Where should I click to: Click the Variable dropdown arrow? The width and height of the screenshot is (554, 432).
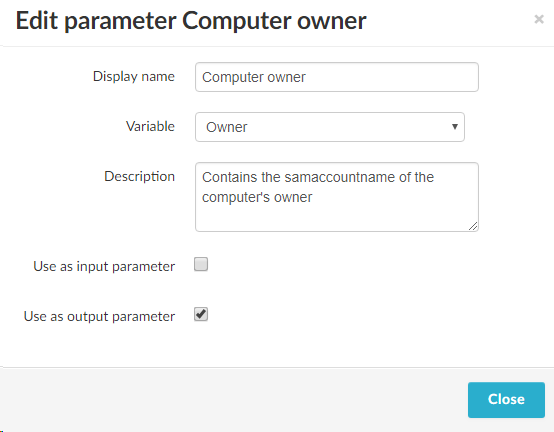pos(455,127)
